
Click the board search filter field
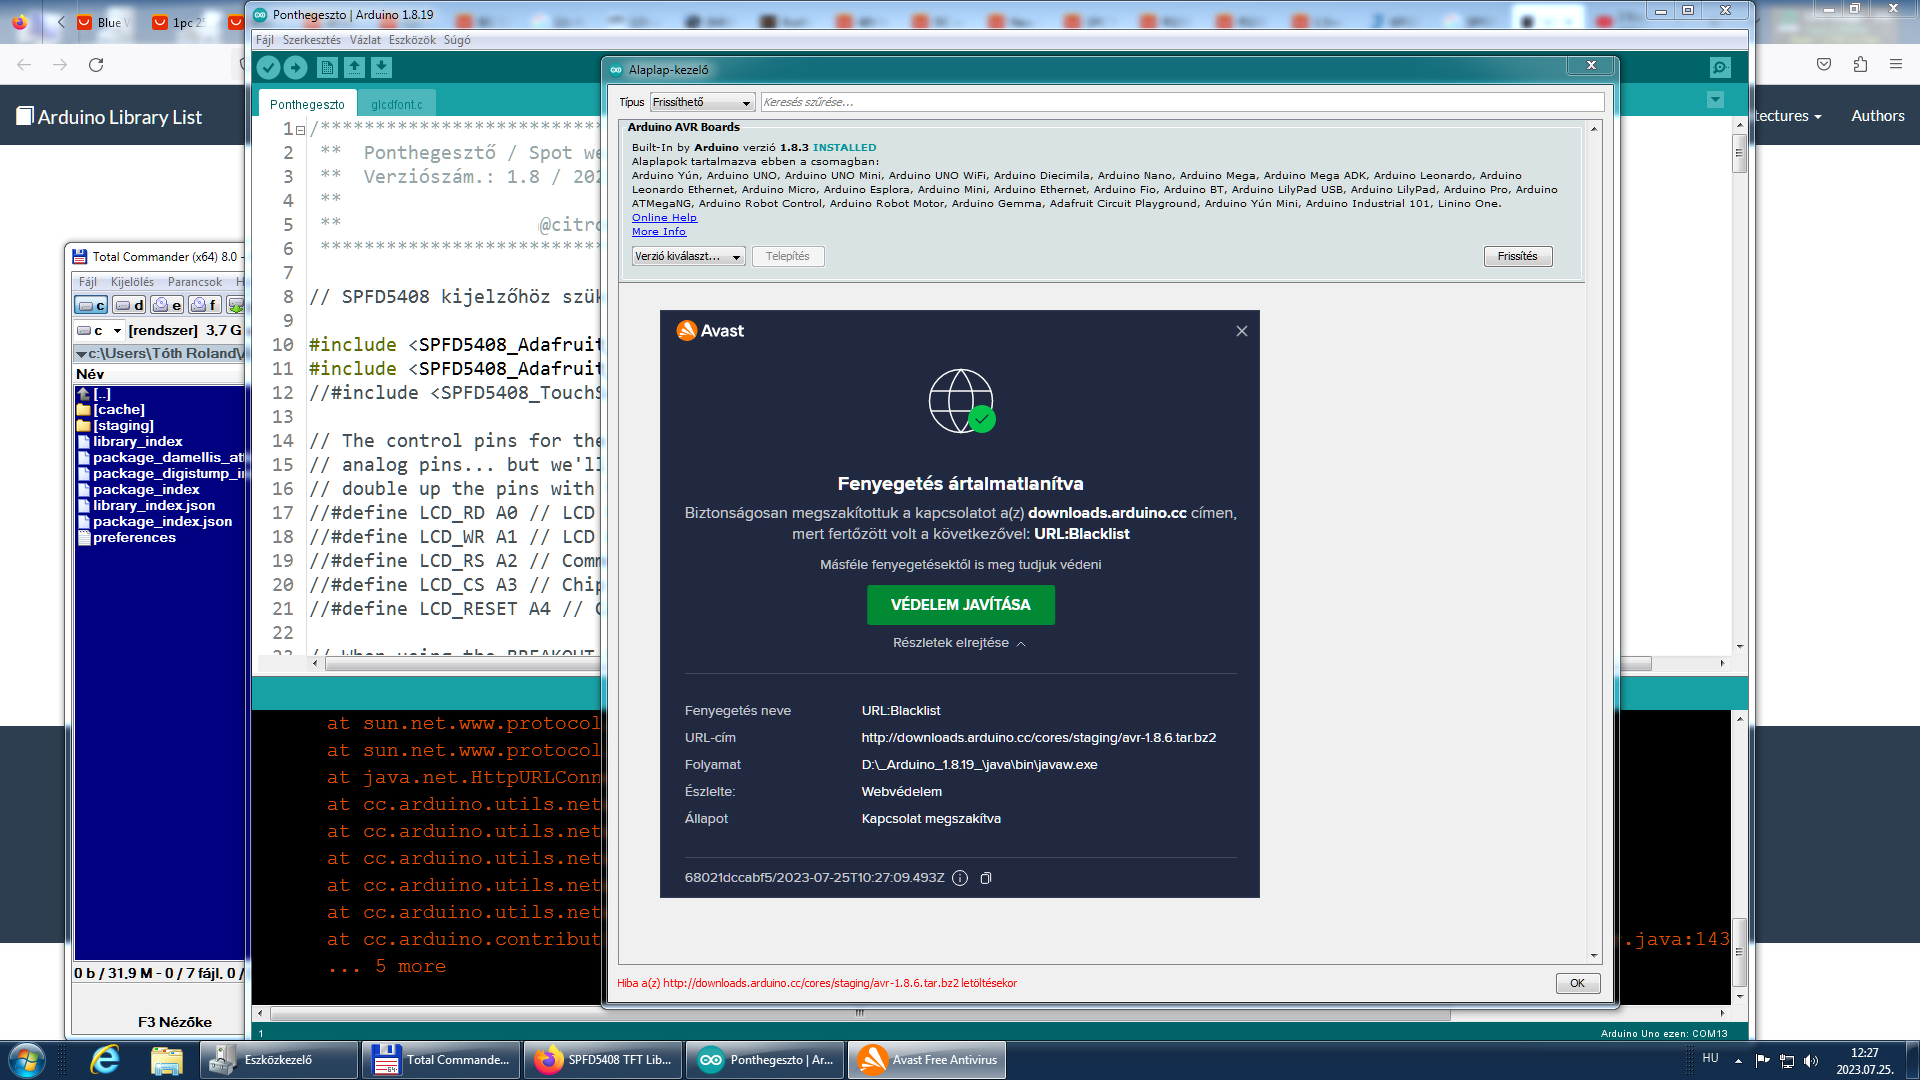(1180, 102)
